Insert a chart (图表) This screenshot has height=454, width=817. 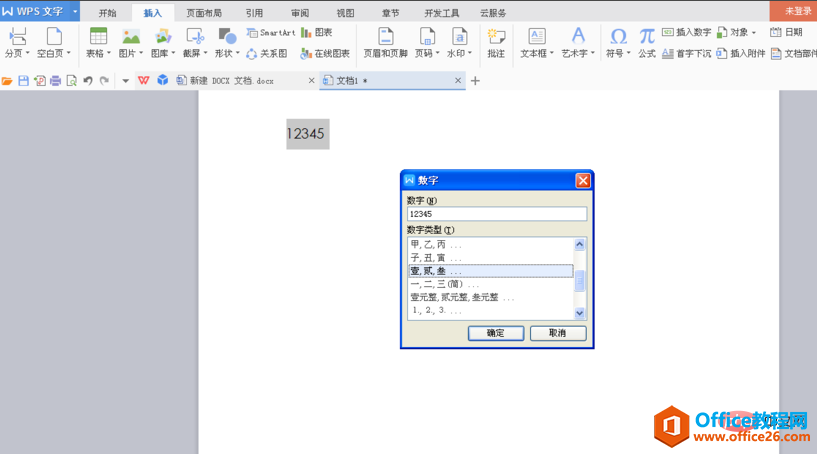[317, 33]
